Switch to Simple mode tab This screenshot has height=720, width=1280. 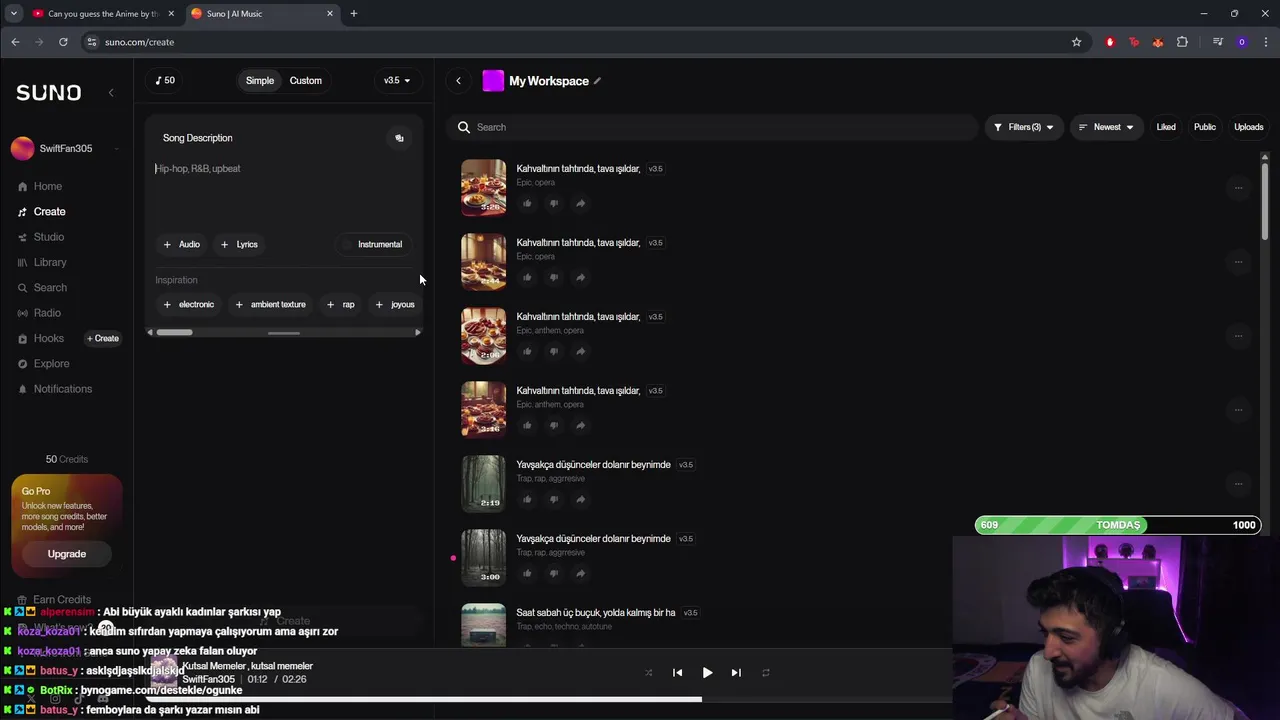point(260,81)
